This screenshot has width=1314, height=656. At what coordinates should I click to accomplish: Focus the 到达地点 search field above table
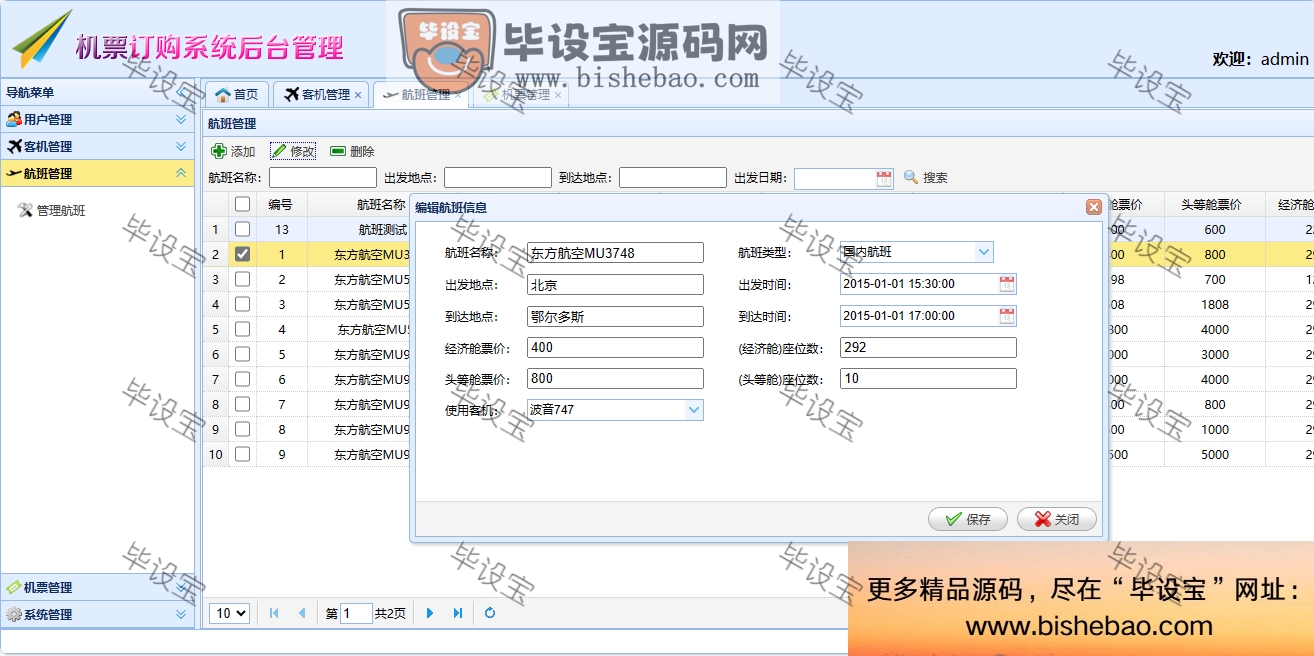coord(673,178)
